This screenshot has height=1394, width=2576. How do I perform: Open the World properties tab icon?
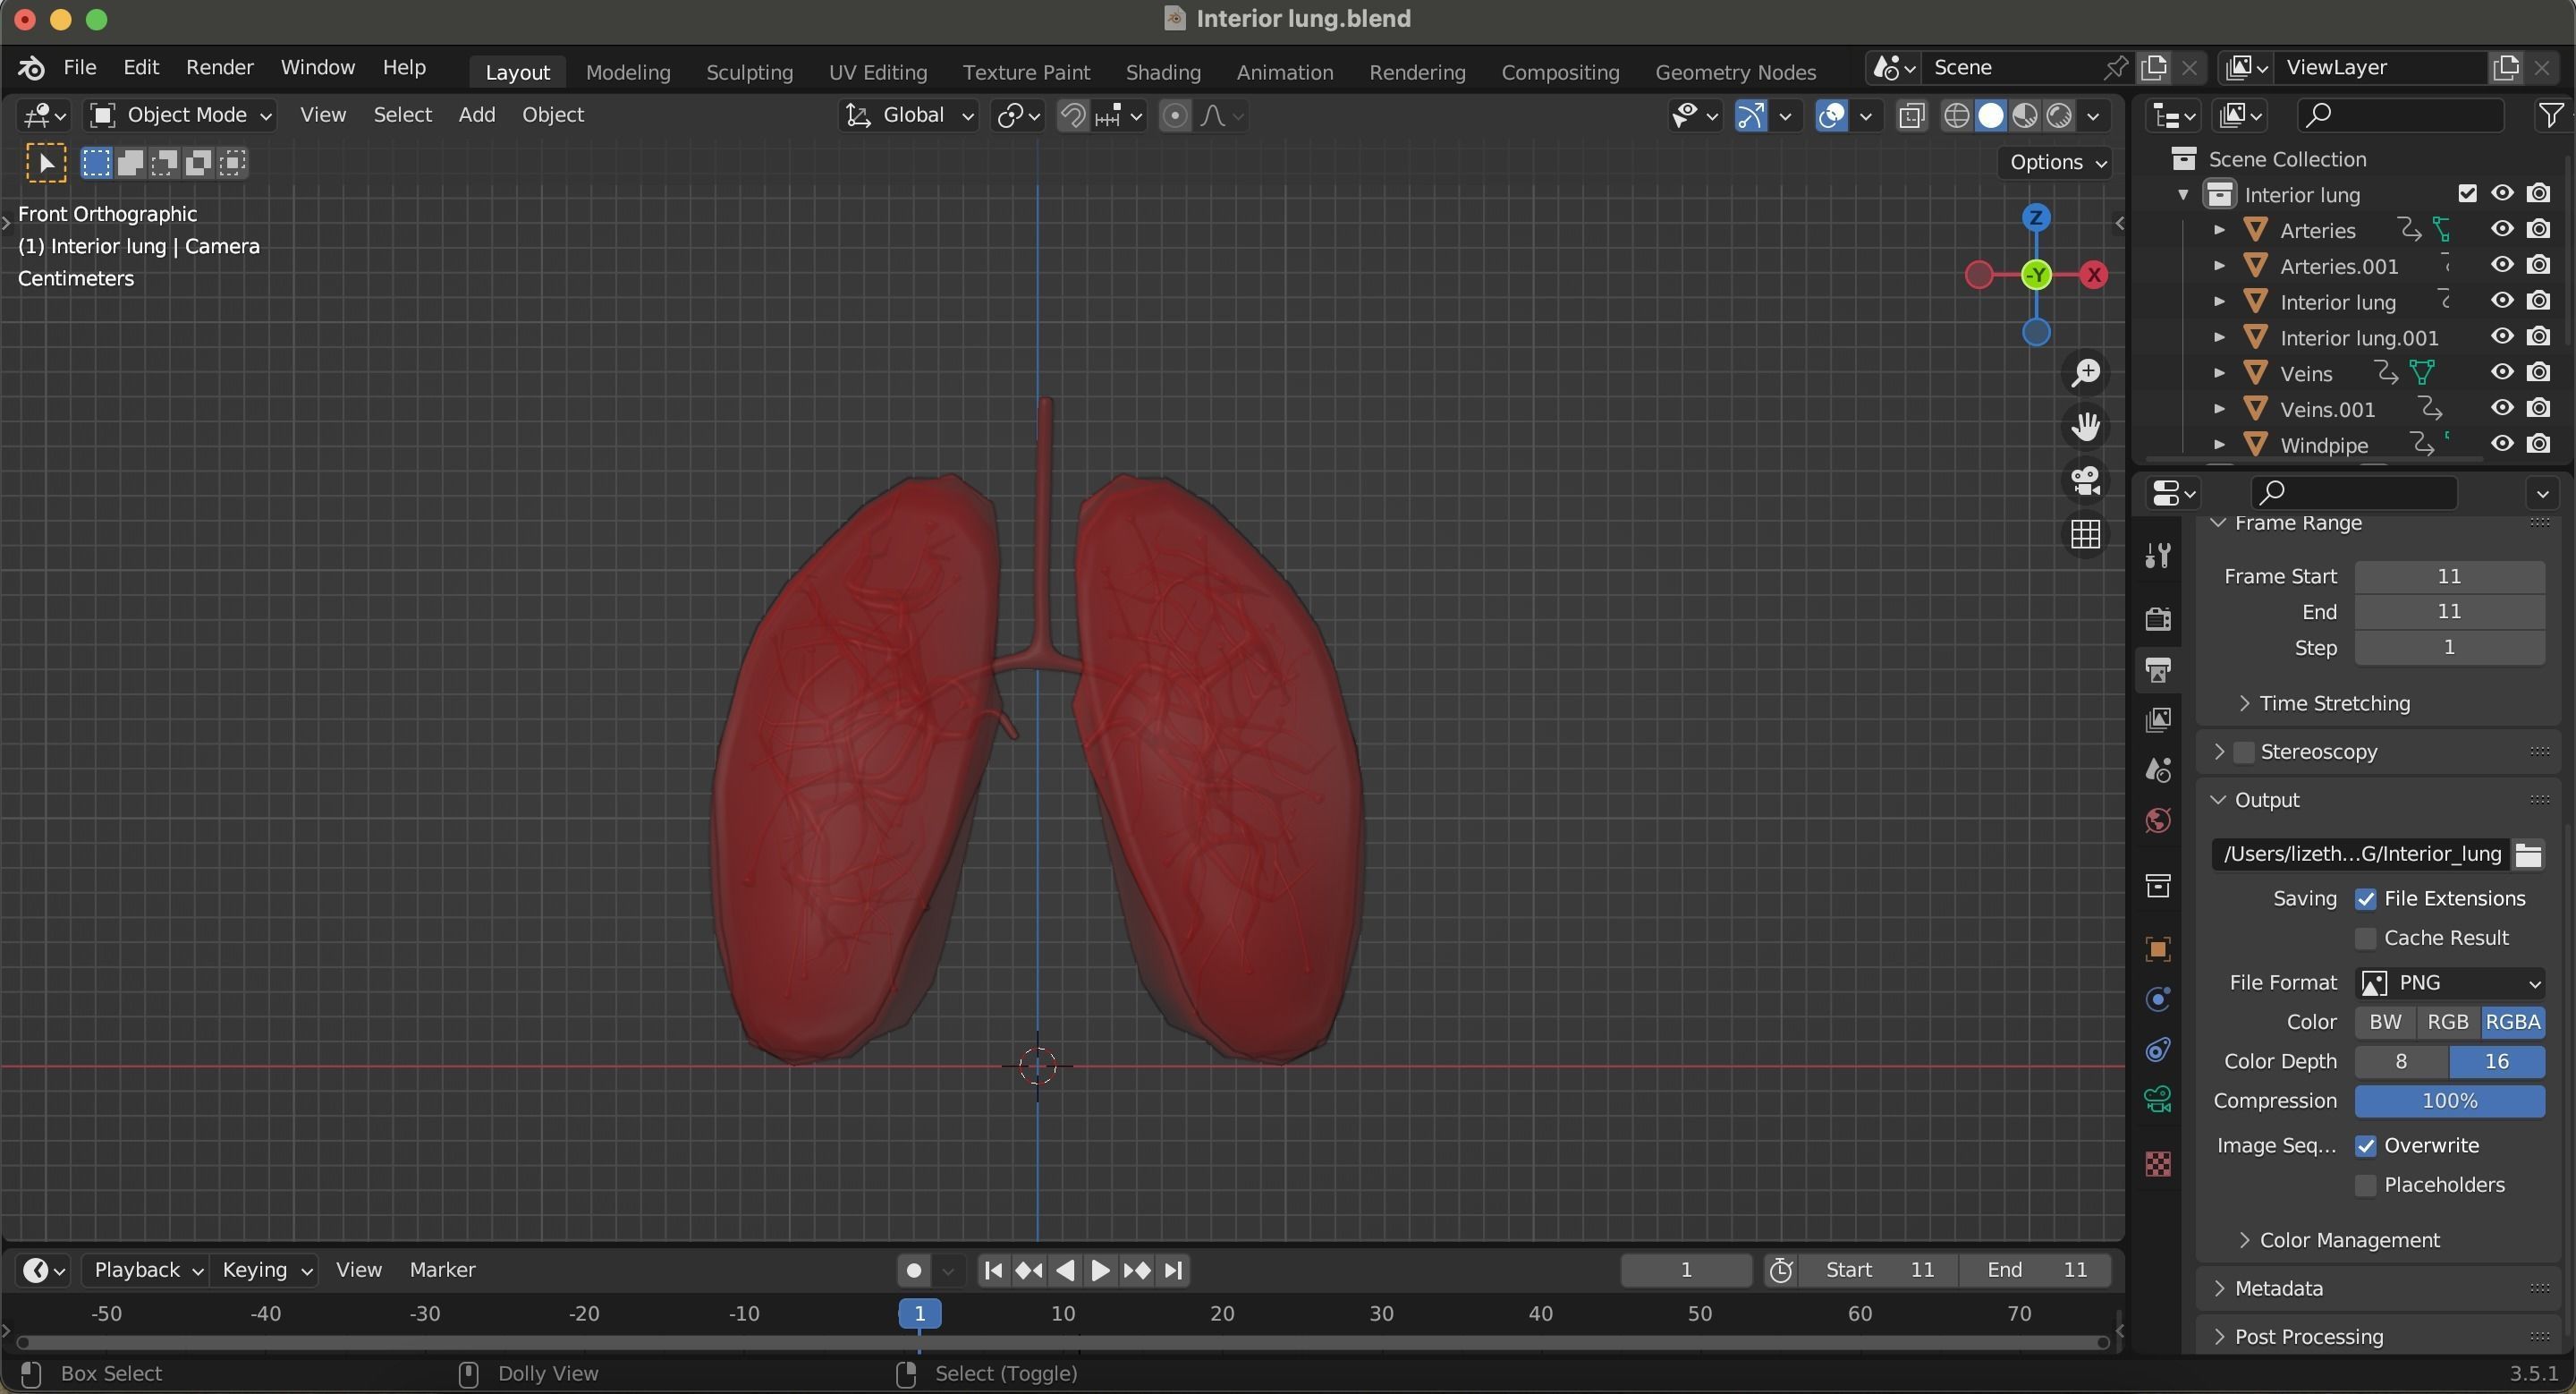point(2158,821)
